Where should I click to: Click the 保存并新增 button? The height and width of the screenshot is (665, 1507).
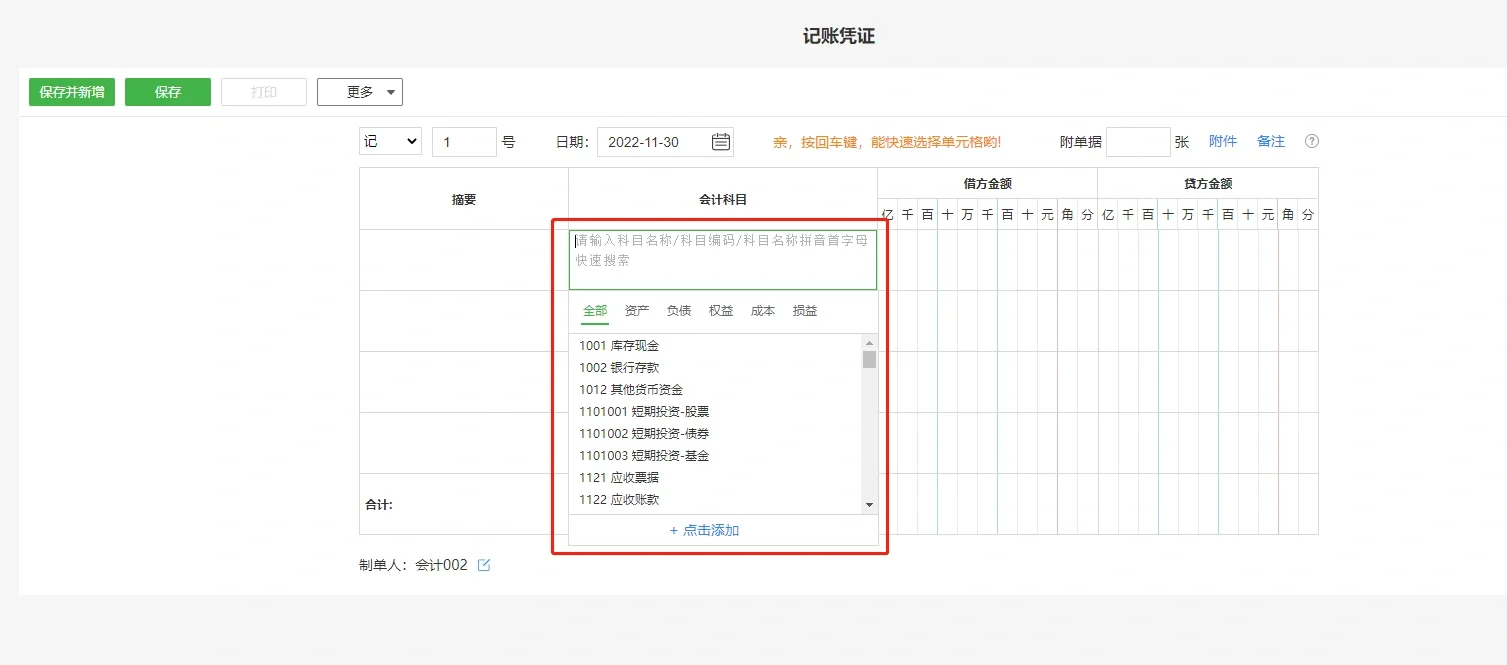[71, 91]
